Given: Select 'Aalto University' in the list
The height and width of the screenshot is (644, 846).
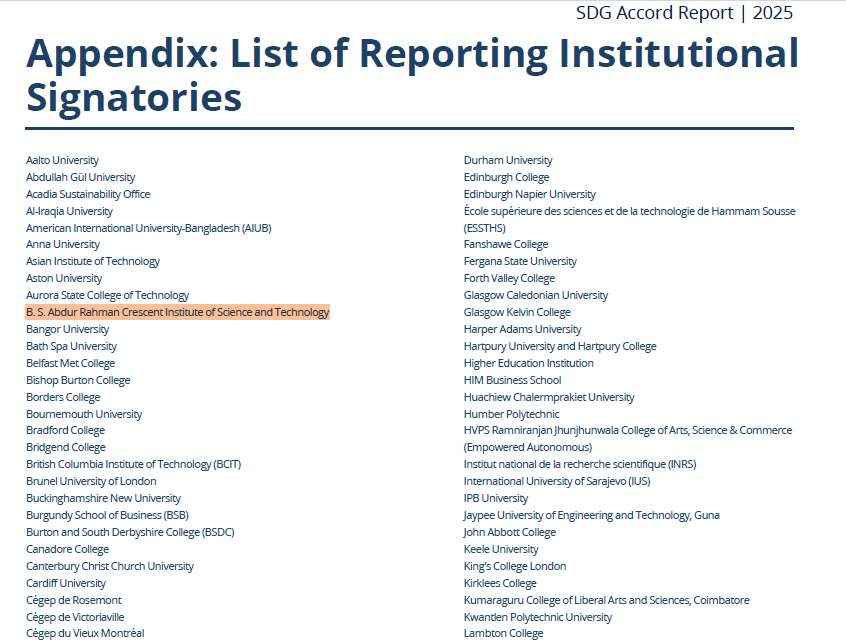Looking at the screenshot, I should click(62, 160).
